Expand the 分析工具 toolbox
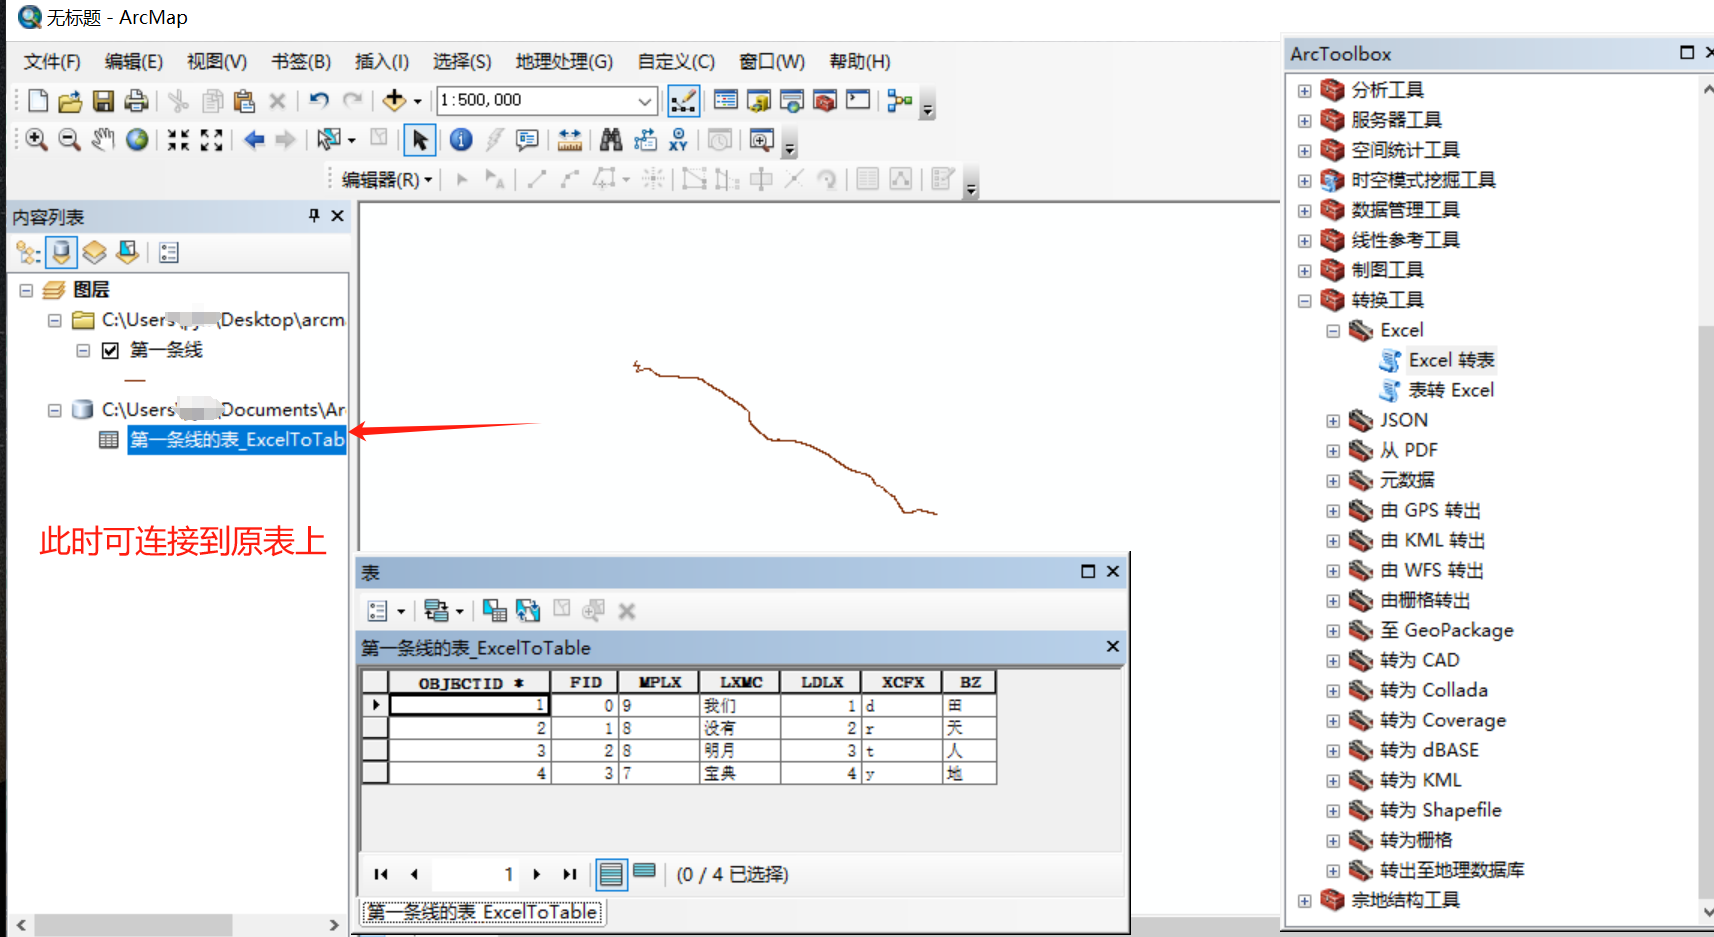This screenshot has width=1714, height=937. tap(1304, 91)
